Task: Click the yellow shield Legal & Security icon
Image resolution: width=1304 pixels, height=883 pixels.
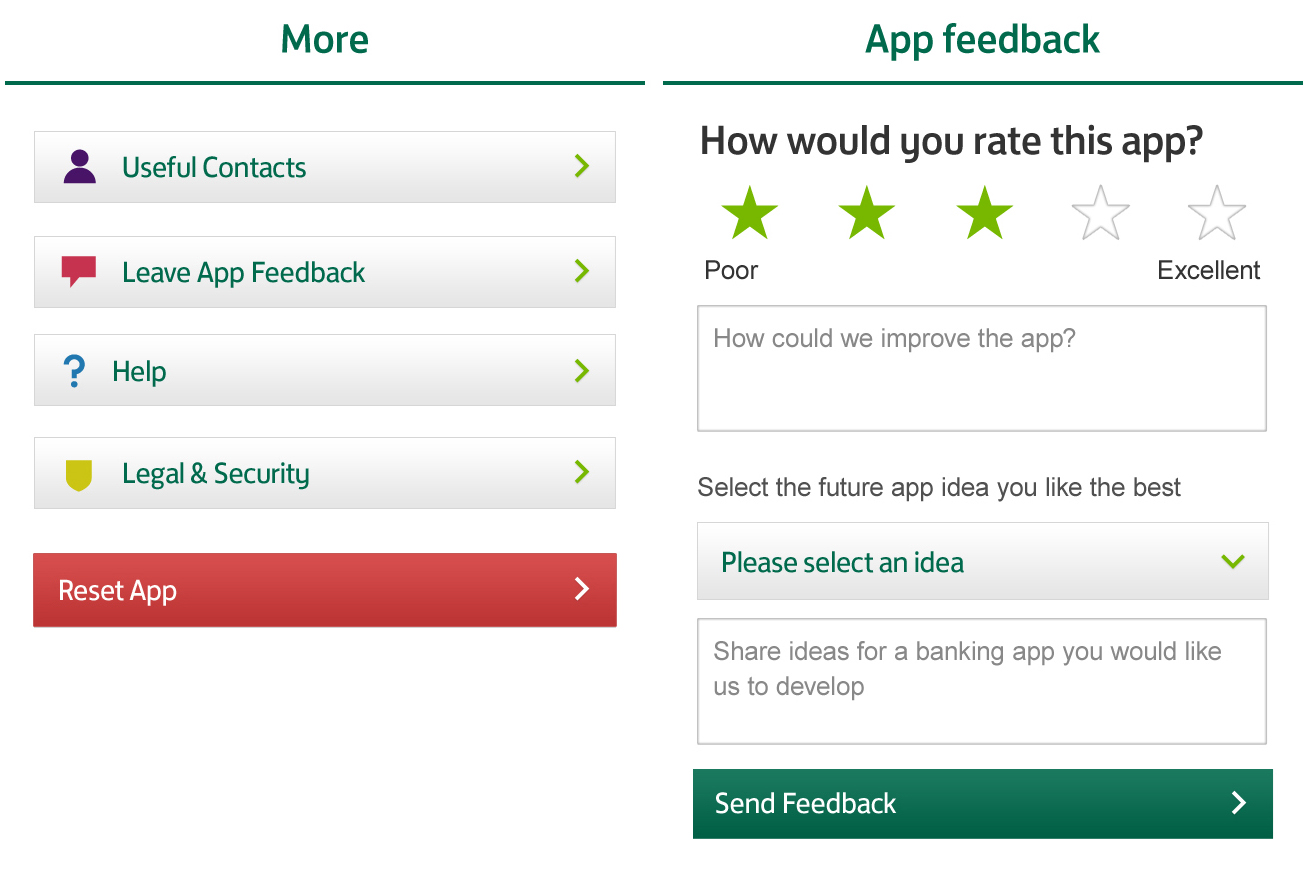Action: tap(79, 474)
